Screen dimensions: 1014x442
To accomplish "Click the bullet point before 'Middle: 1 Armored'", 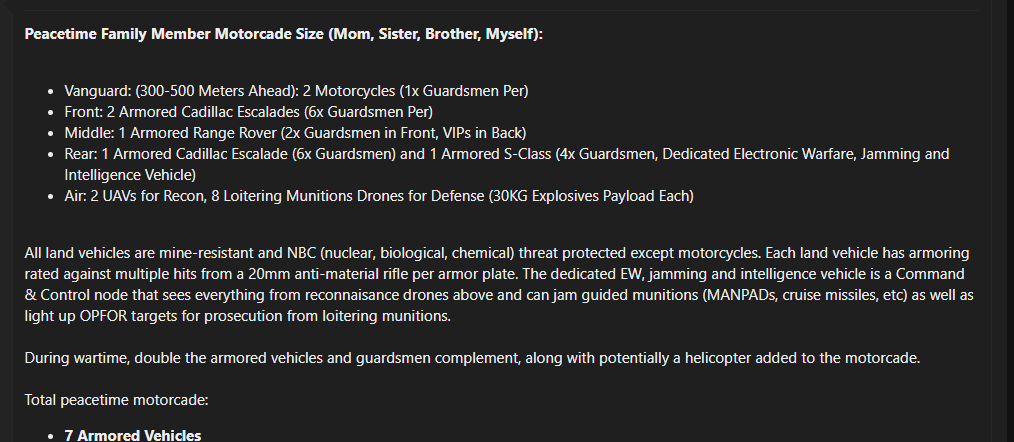I will point(52,133).
